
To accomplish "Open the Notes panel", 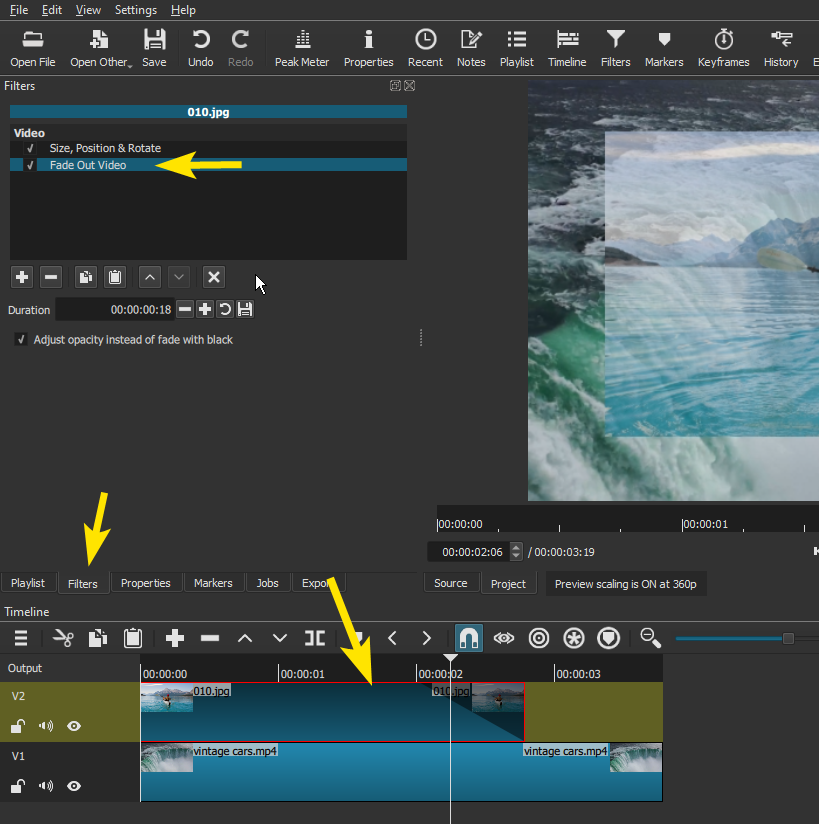I will (471, 49).
